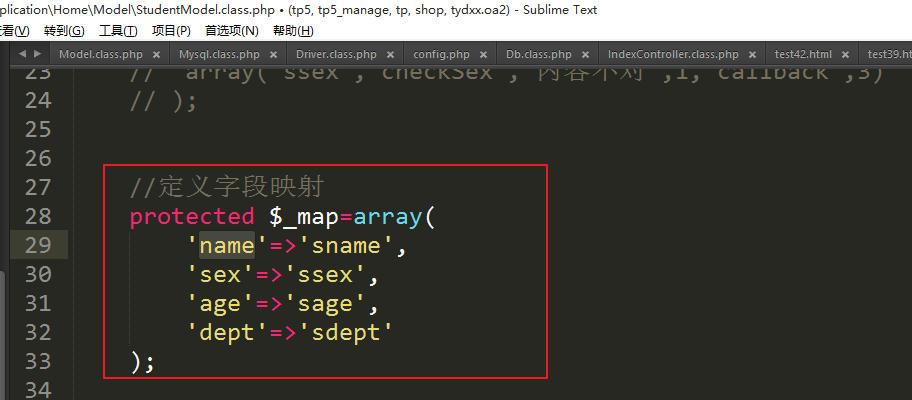Click line number 29 in gutter

38,245
